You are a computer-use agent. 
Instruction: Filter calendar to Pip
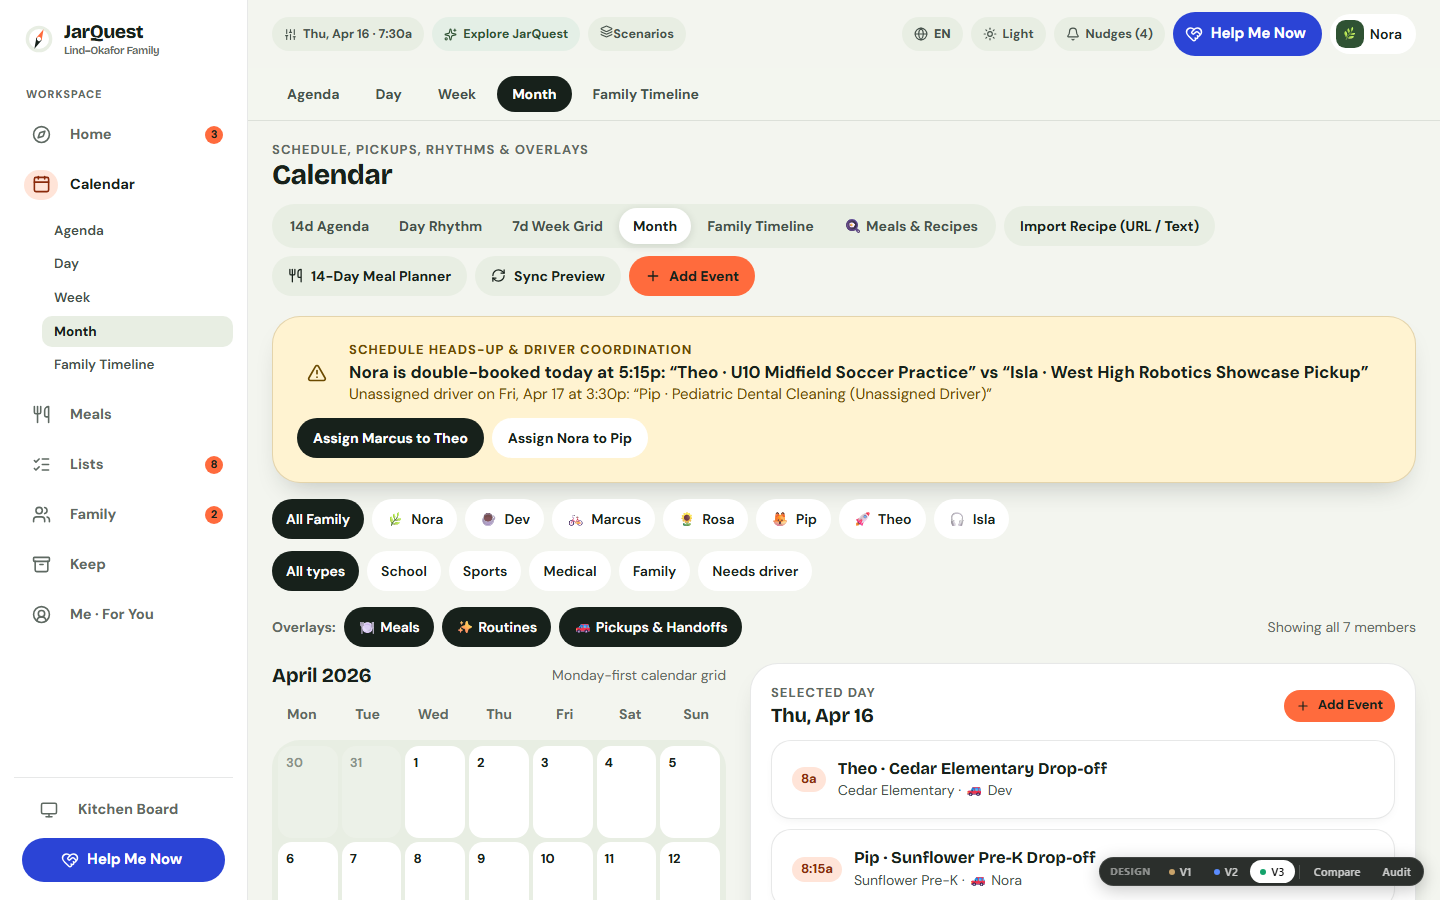coord(793,519)
